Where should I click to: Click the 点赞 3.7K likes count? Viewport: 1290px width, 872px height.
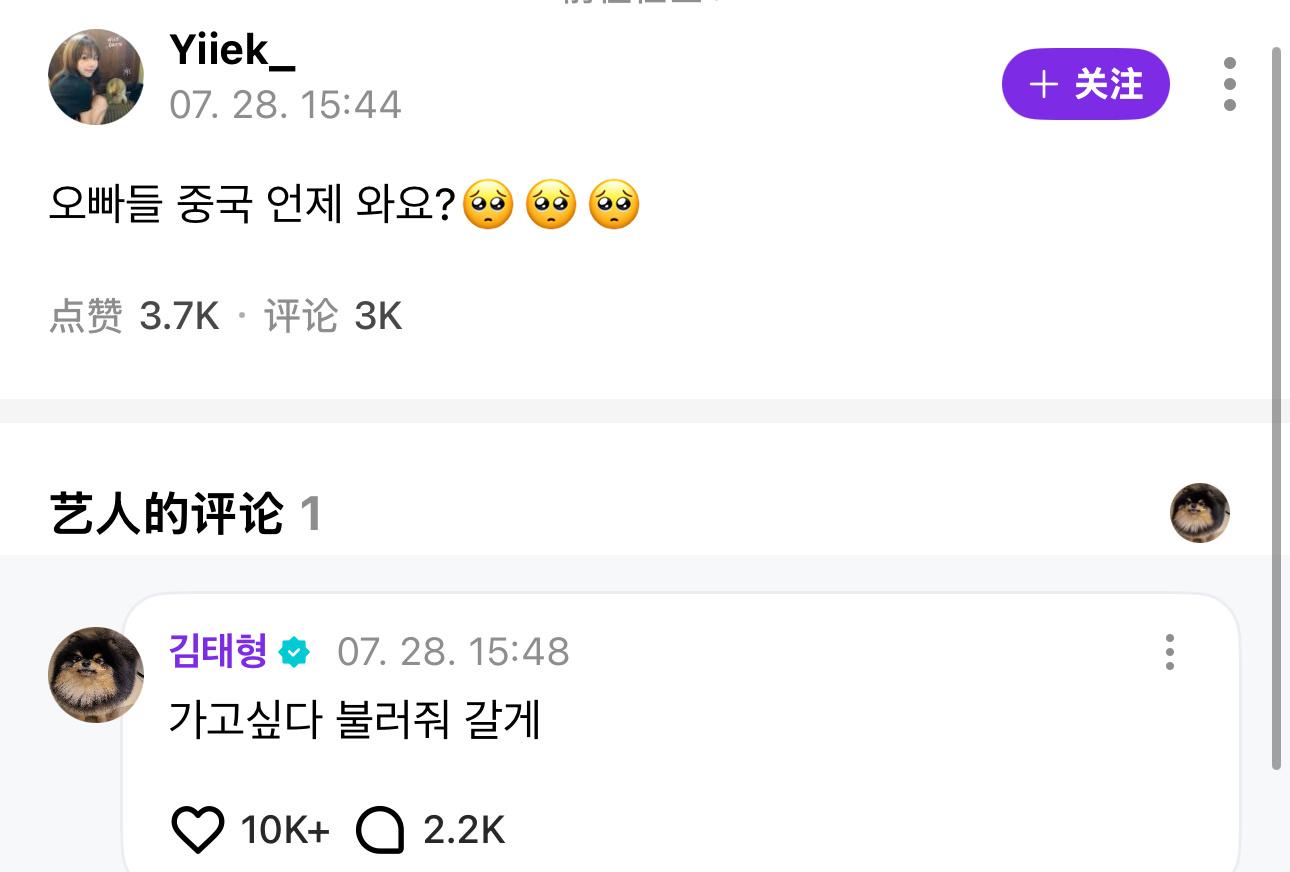[134, 317]
